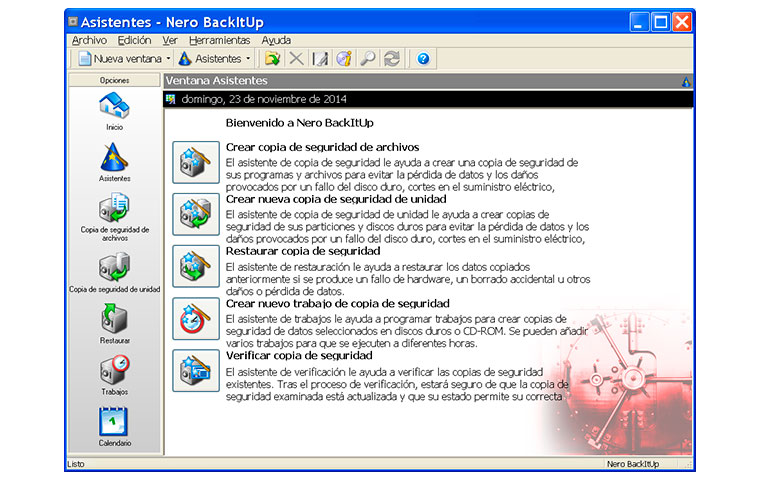Click the Asistentes toolbar button

click(x=210, y=59)
